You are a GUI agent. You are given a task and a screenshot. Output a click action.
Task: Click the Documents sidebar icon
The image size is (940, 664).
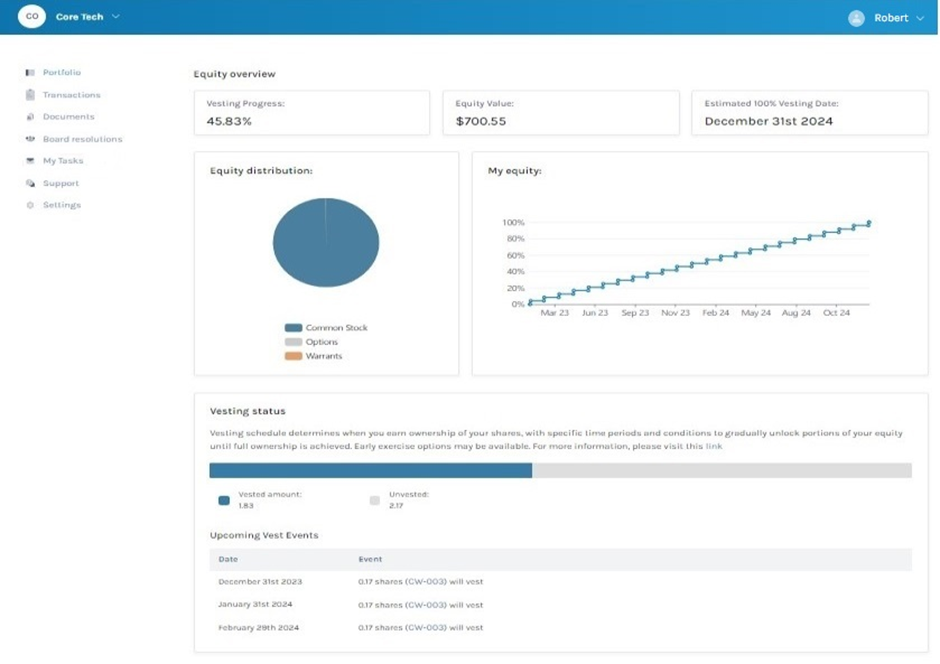[x=30, y=117]
